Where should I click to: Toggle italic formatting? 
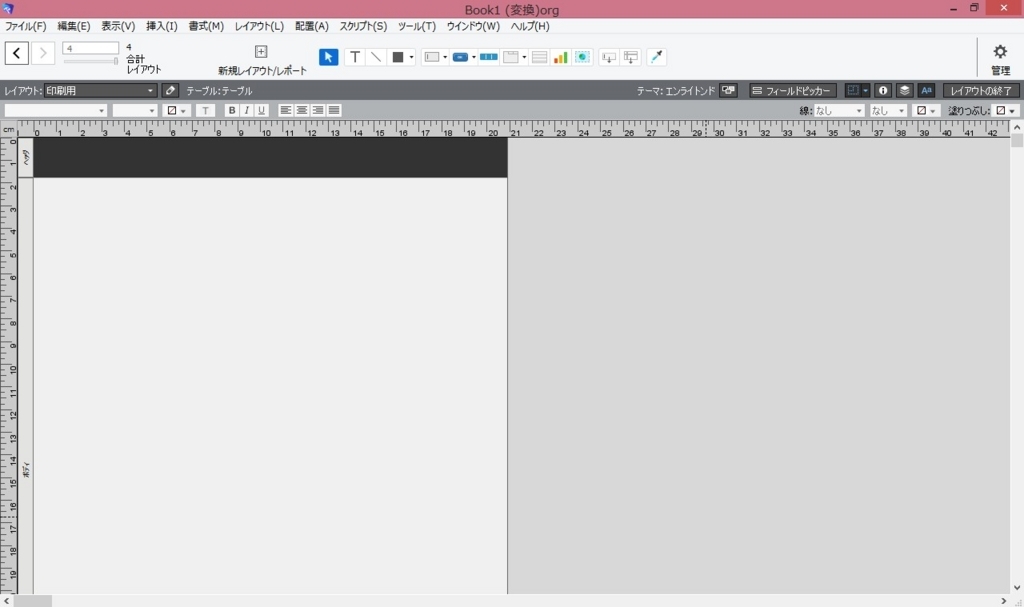(x=247, y=110)
